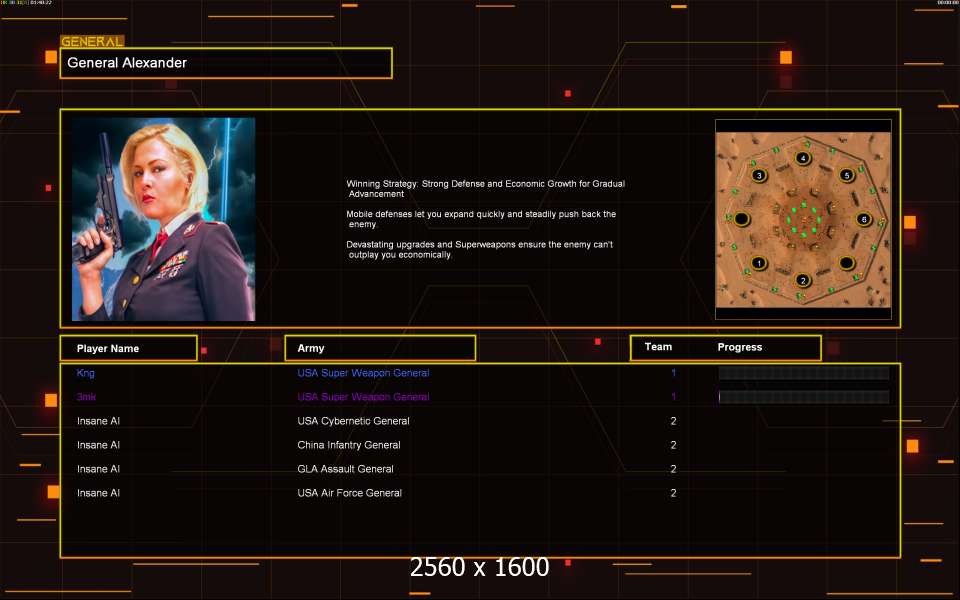Click the Insane AI name beside China Infantry General
This screenshot has width=960, height=600.
(x=99, y=445)
